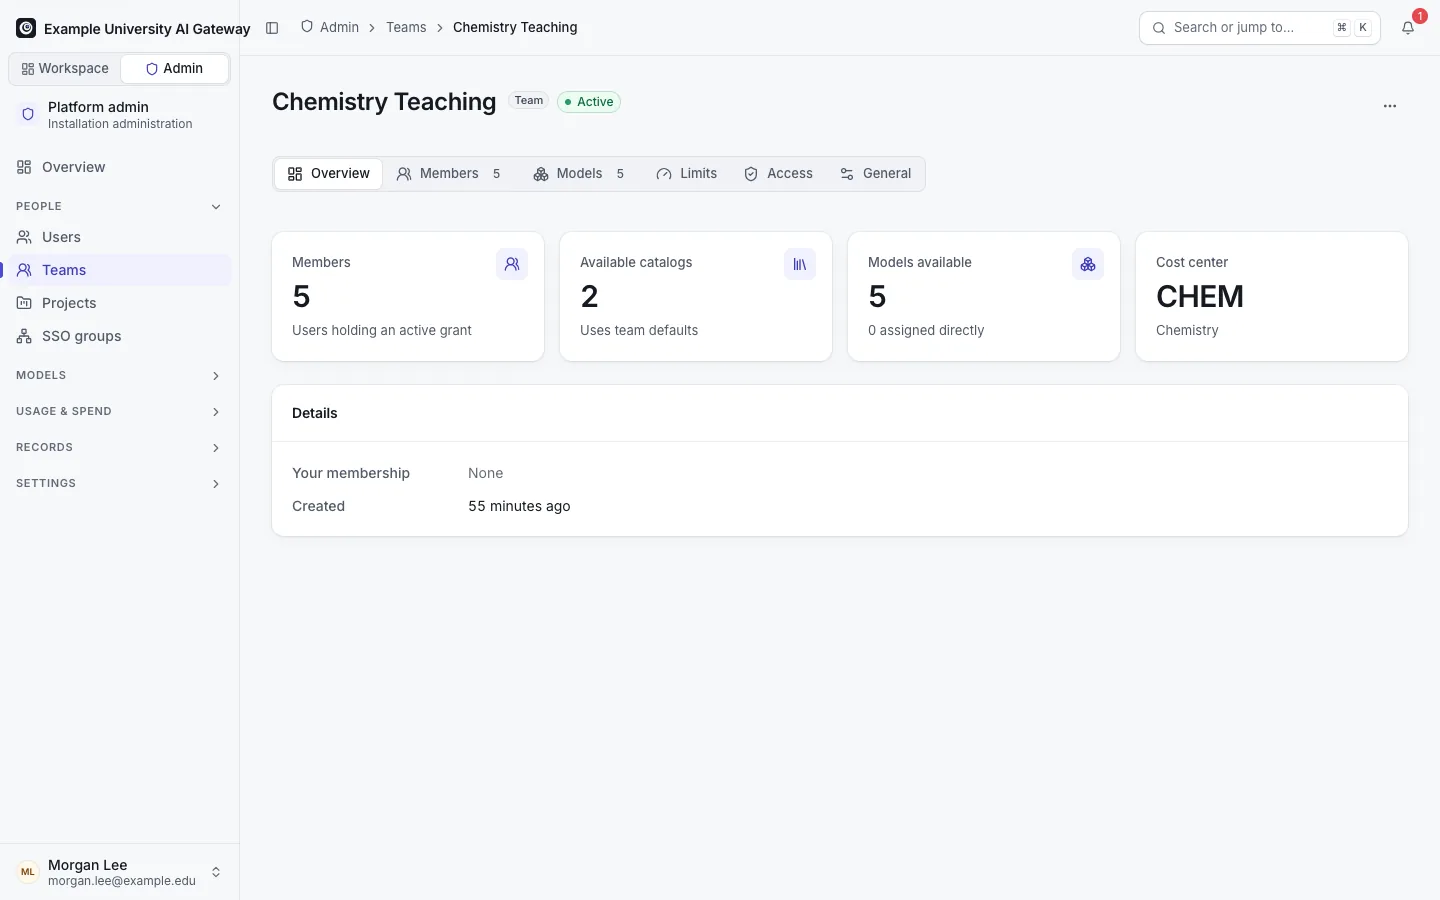This screenshot has height=900, width=1440.
Task: Expand the USAGE & SPEND section
Action: pos(119,411)
